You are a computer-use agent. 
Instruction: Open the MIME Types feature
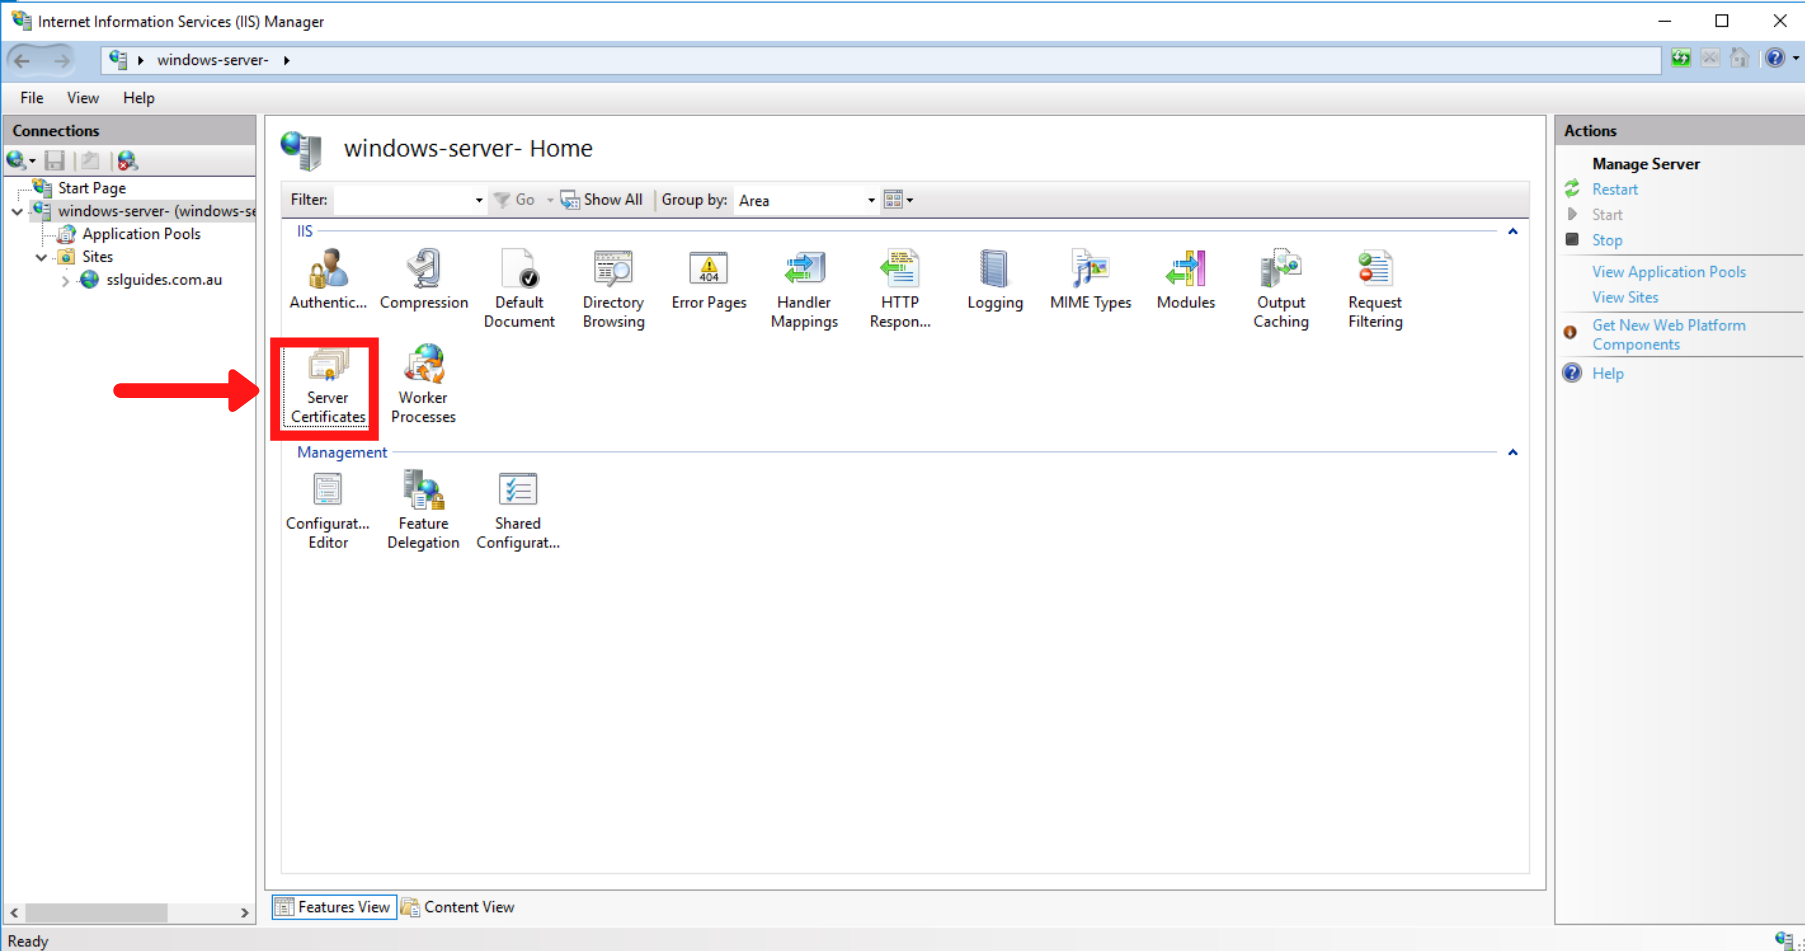point(1090,280)
